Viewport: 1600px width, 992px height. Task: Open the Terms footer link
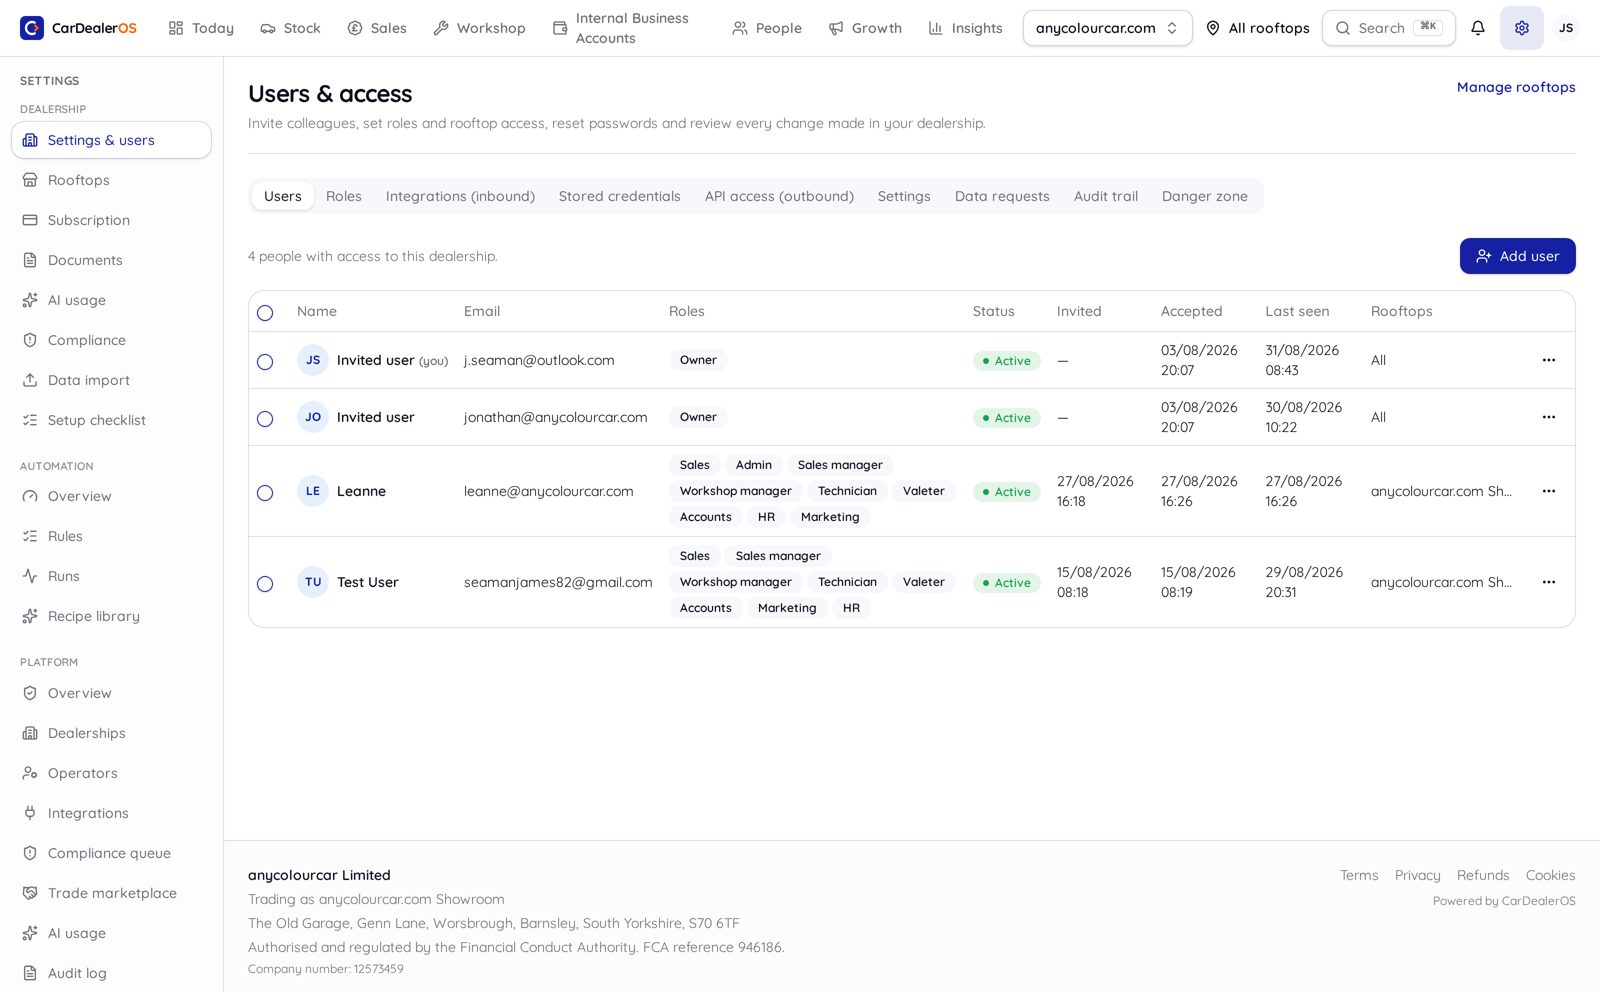1359,875
